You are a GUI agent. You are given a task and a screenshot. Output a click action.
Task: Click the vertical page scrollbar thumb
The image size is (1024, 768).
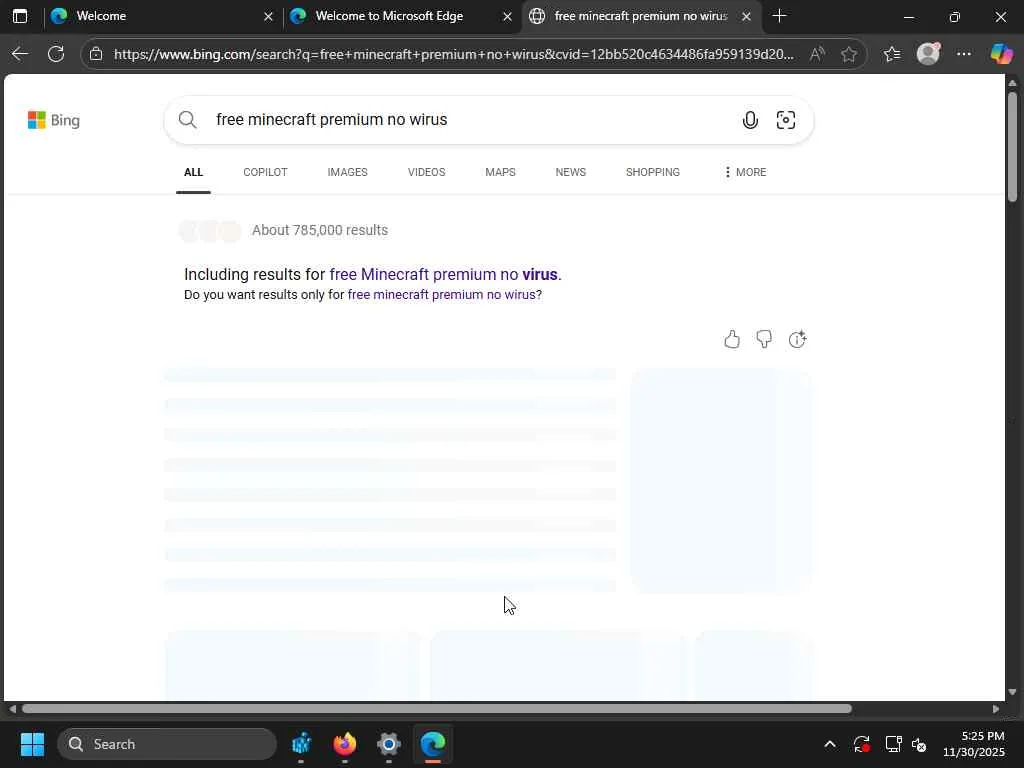(1012, 147)
